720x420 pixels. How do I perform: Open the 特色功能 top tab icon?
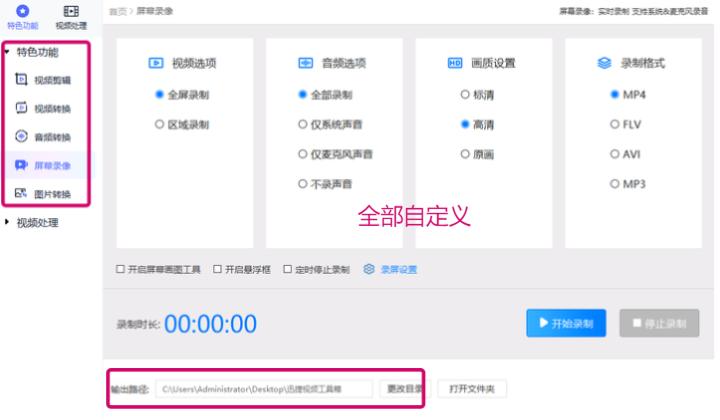coord(22,11)
